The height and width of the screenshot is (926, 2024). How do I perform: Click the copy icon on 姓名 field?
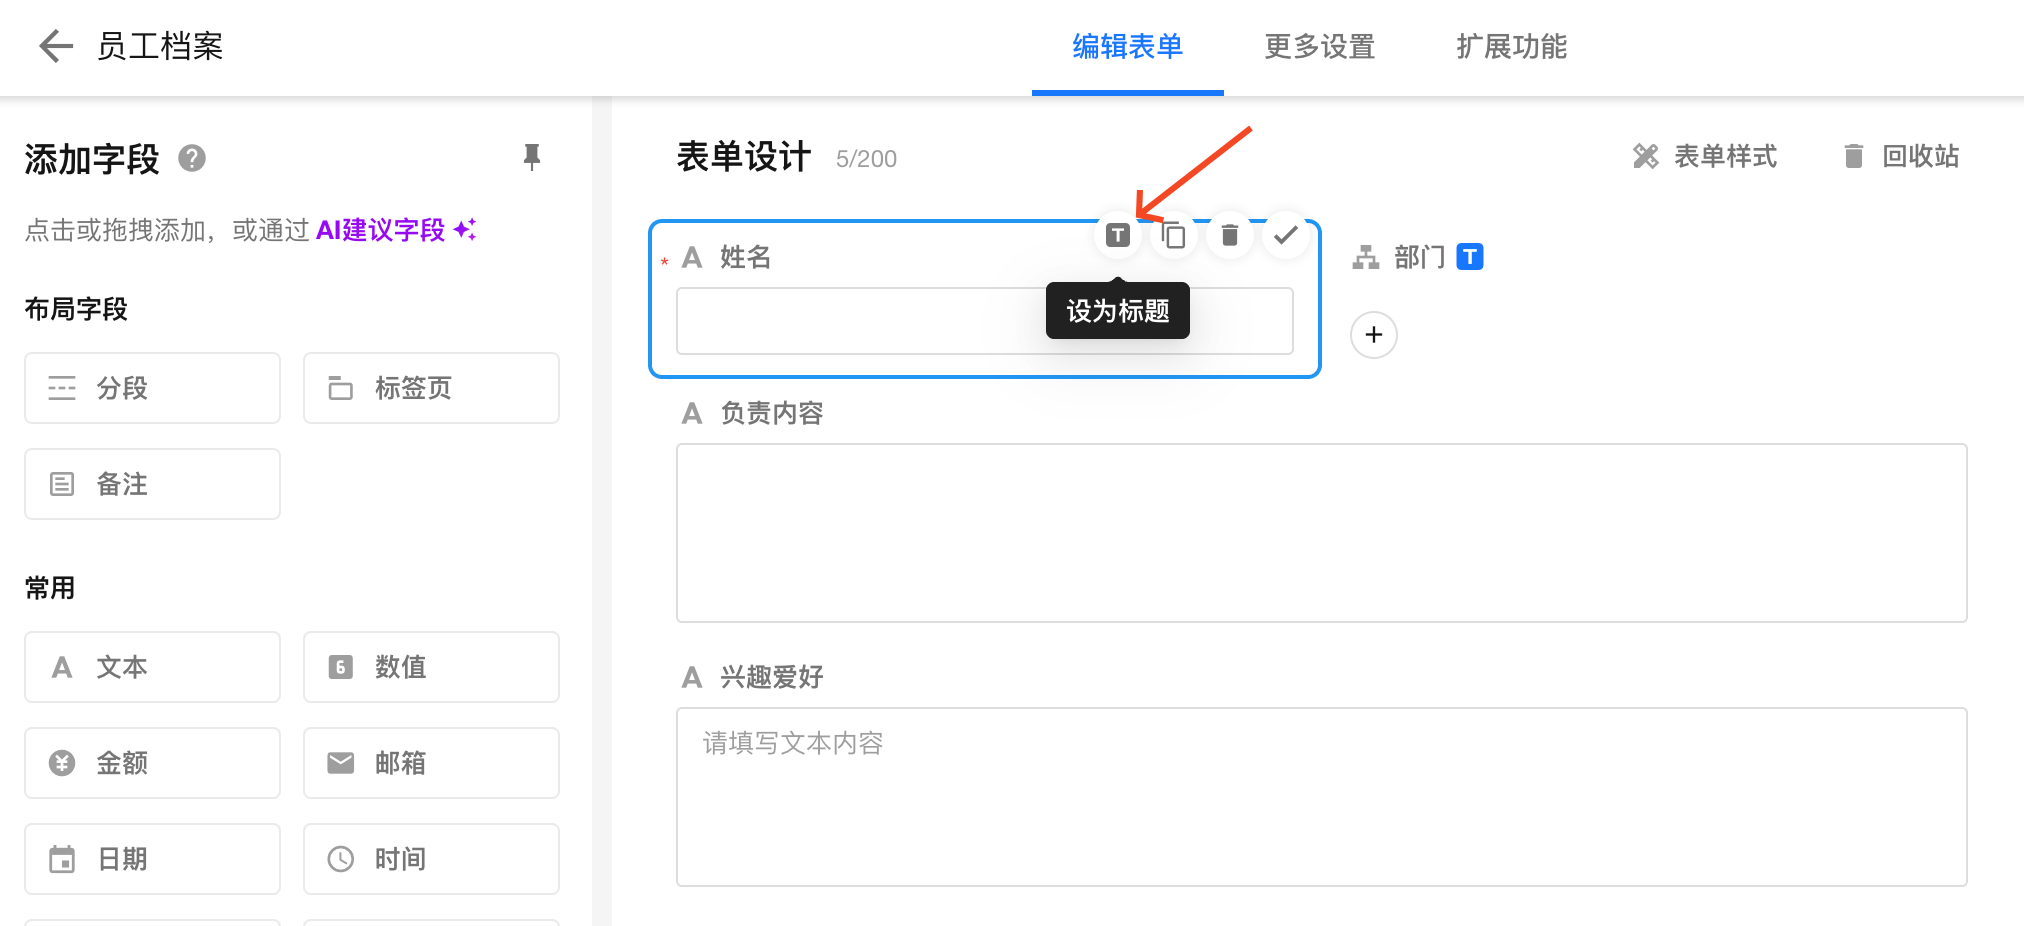1174,235
